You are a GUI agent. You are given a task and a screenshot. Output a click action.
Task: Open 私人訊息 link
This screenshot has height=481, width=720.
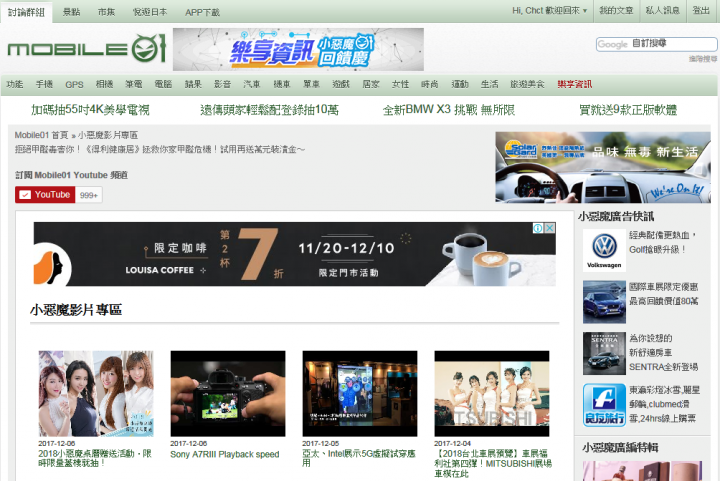coord(662,11)
